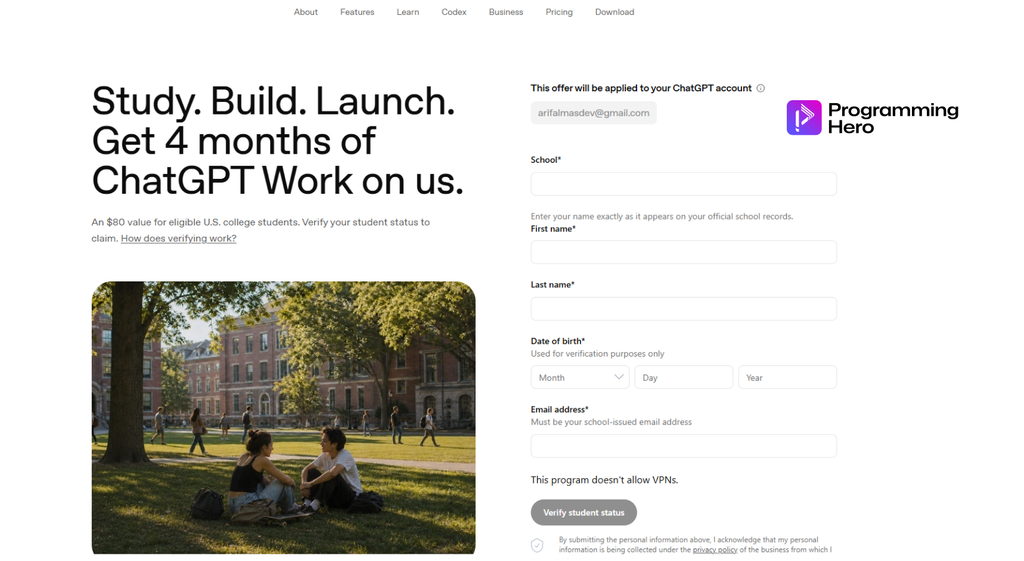Click the shield checkmark privacy icon
This screenshot has height=561, width=1024.
pyautogui.click(x=537, y=545)
